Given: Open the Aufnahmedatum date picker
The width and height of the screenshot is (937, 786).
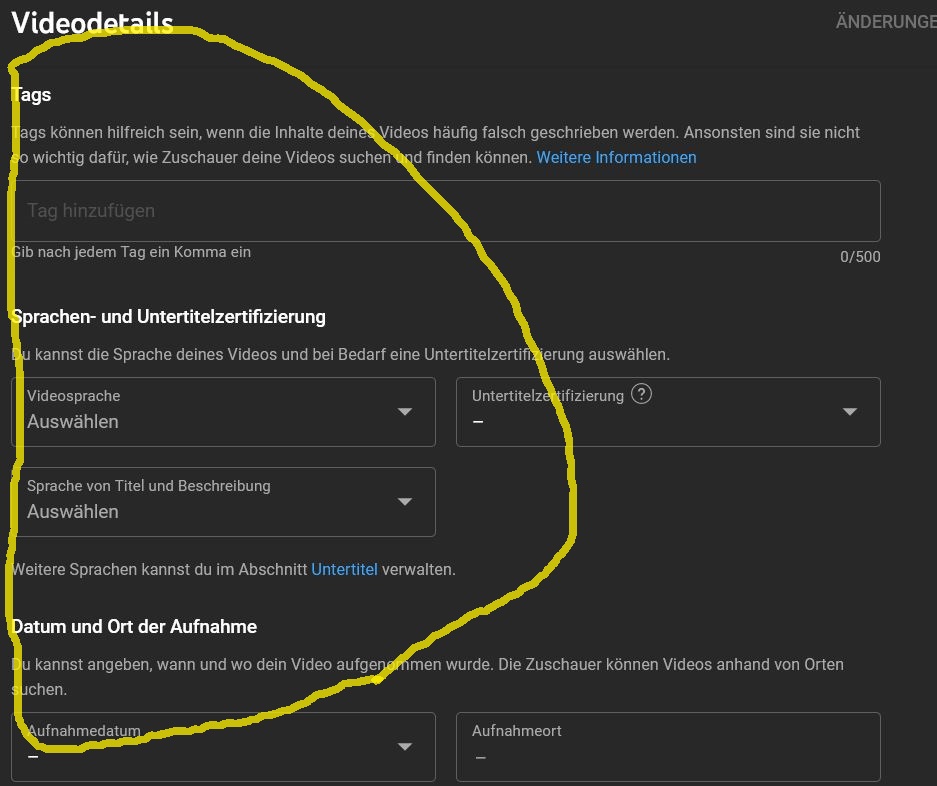Looking at the screenshot, I should point(223,746).
